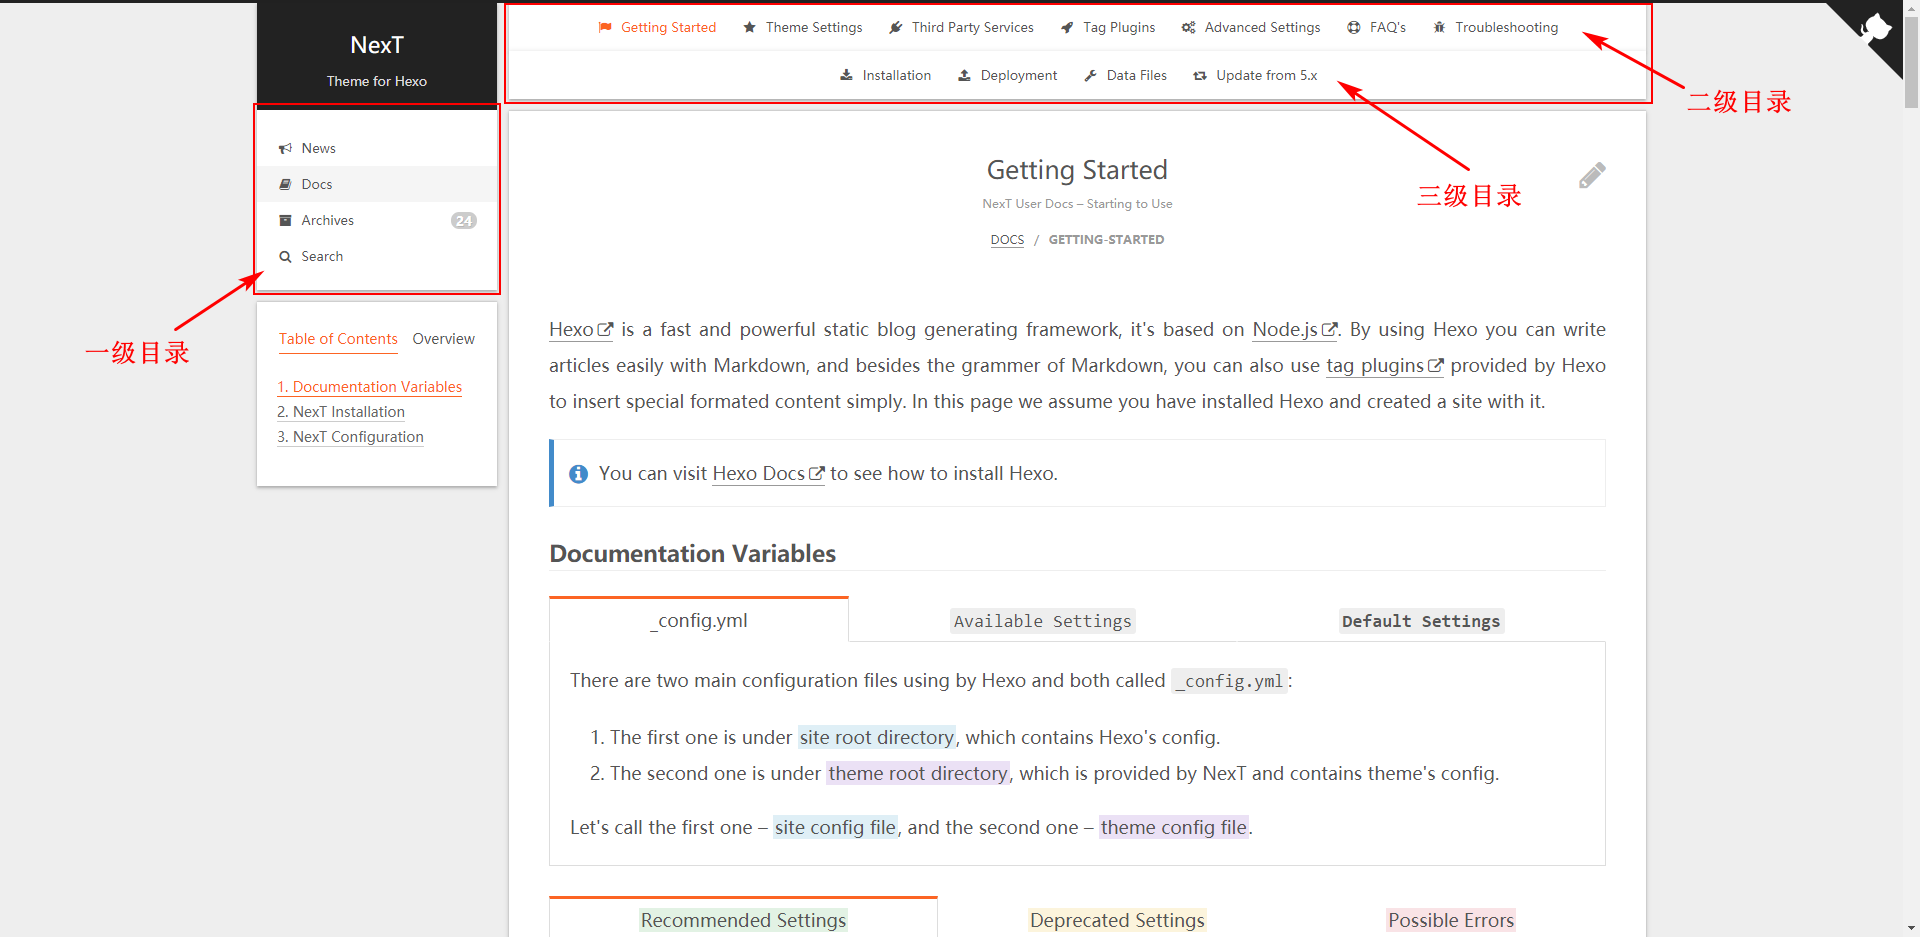Open the Getting Started menu item

click(657, 27)
